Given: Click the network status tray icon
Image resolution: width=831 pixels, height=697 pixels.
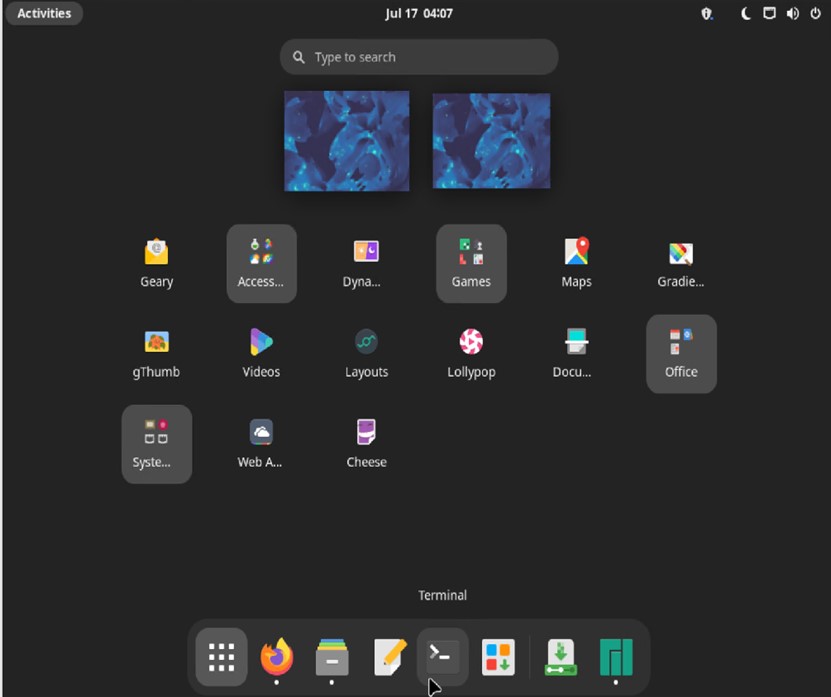Looking at the screenshot, I should pos(769,14).
